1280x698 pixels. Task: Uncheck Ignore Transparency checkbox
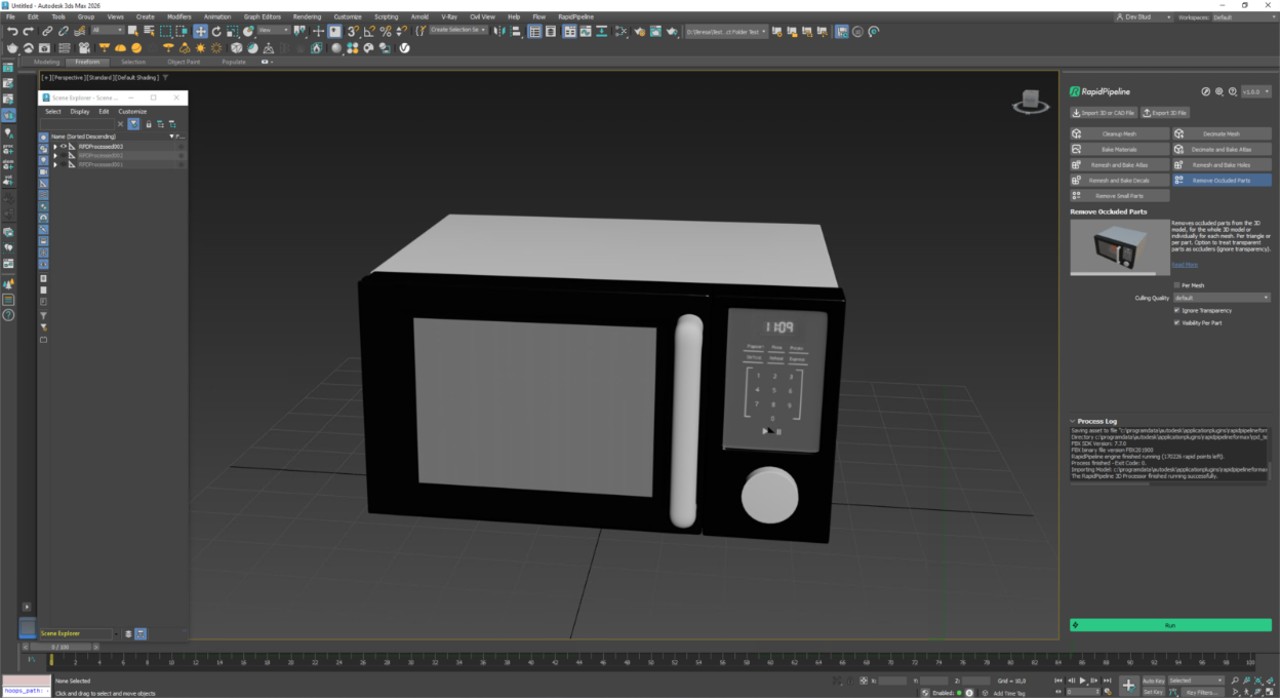[x=1177, y=310]
